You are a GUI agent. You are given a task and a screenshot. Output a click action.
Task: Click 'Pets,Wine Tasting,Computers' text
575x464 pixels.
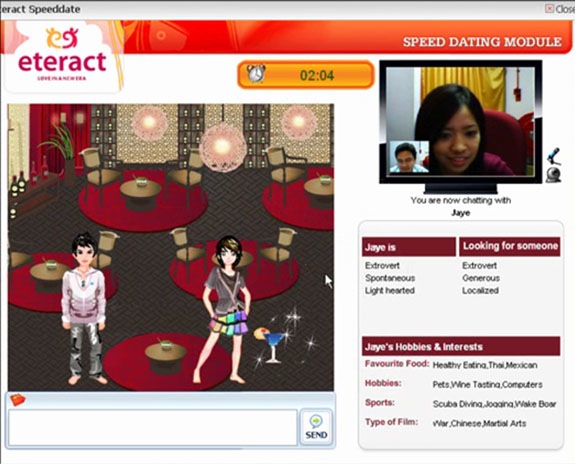pos(487,385)
